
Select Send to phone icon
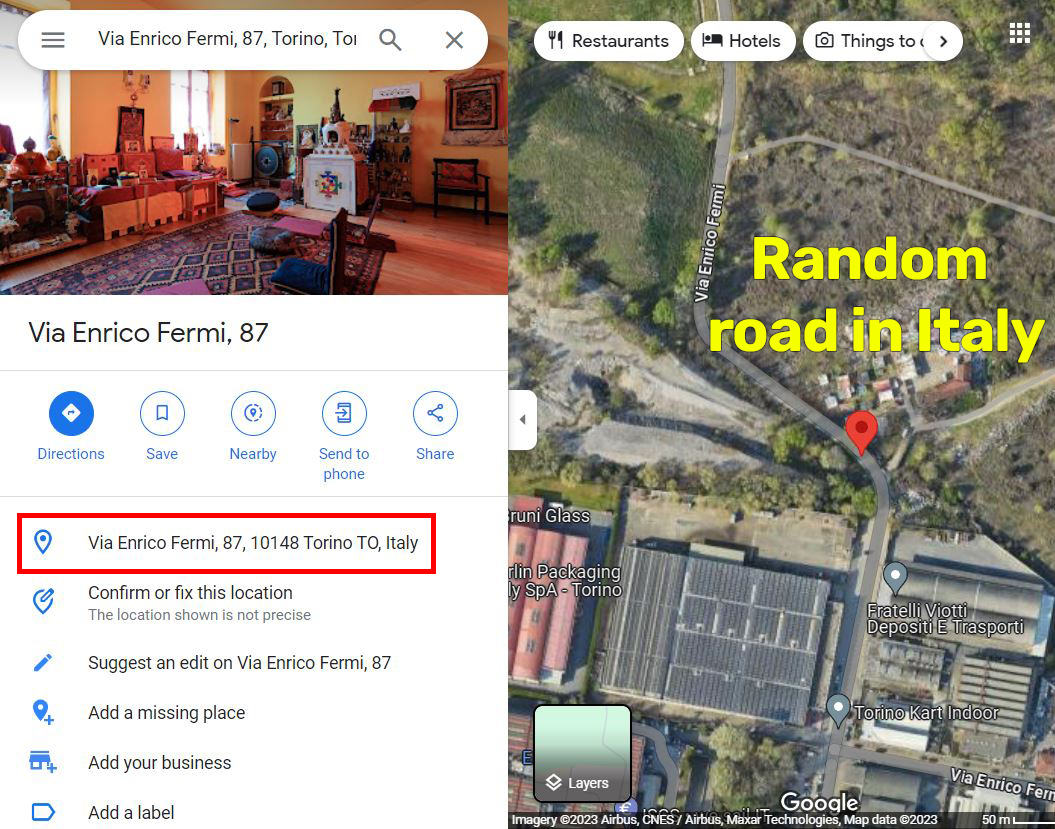click(x=344, y=413)
